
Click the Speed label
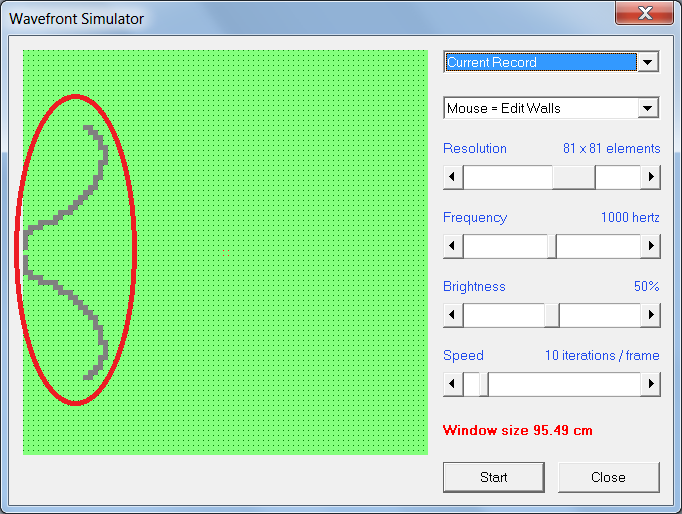(x=463, y=355)
